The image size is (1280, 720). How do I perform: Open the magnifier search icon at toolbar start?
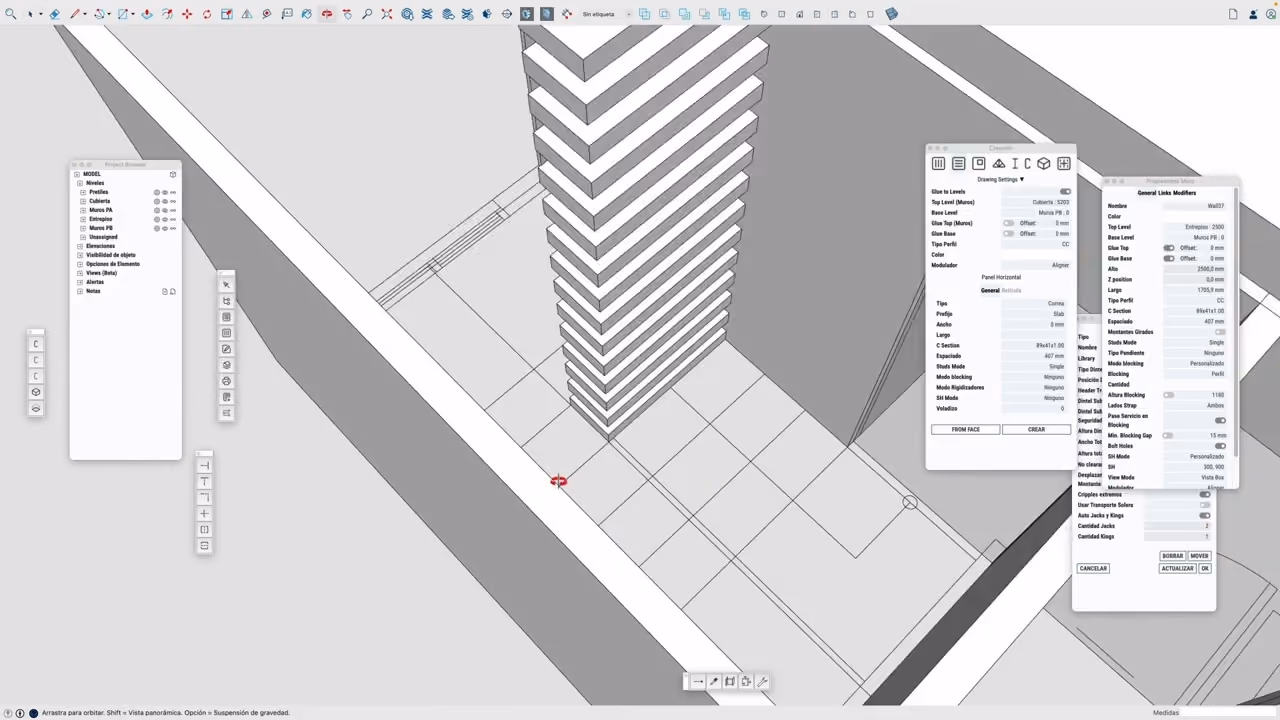11,14
